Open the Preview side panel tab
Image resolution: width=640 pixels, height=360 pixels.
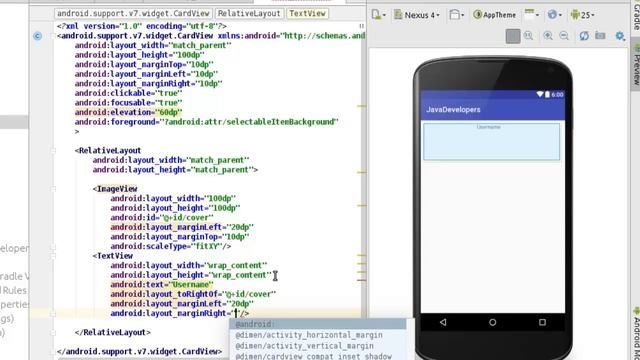(x=636, y=65)
